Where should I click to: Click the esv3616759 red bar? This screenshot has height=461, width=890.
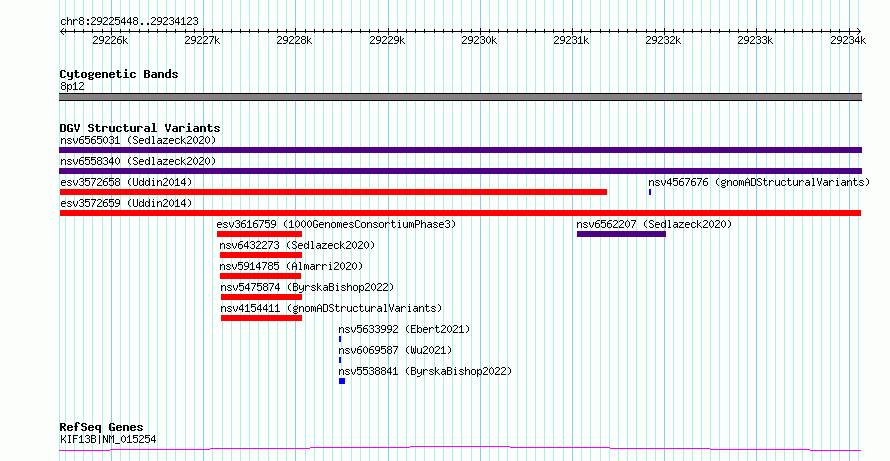pos(259,234)
